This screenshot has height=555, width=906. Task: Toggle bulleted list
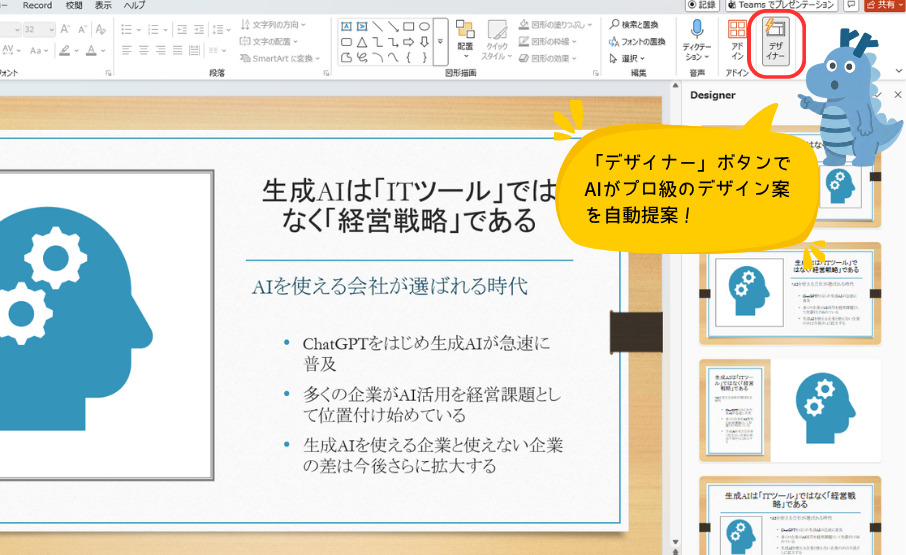tap(129, 29)
